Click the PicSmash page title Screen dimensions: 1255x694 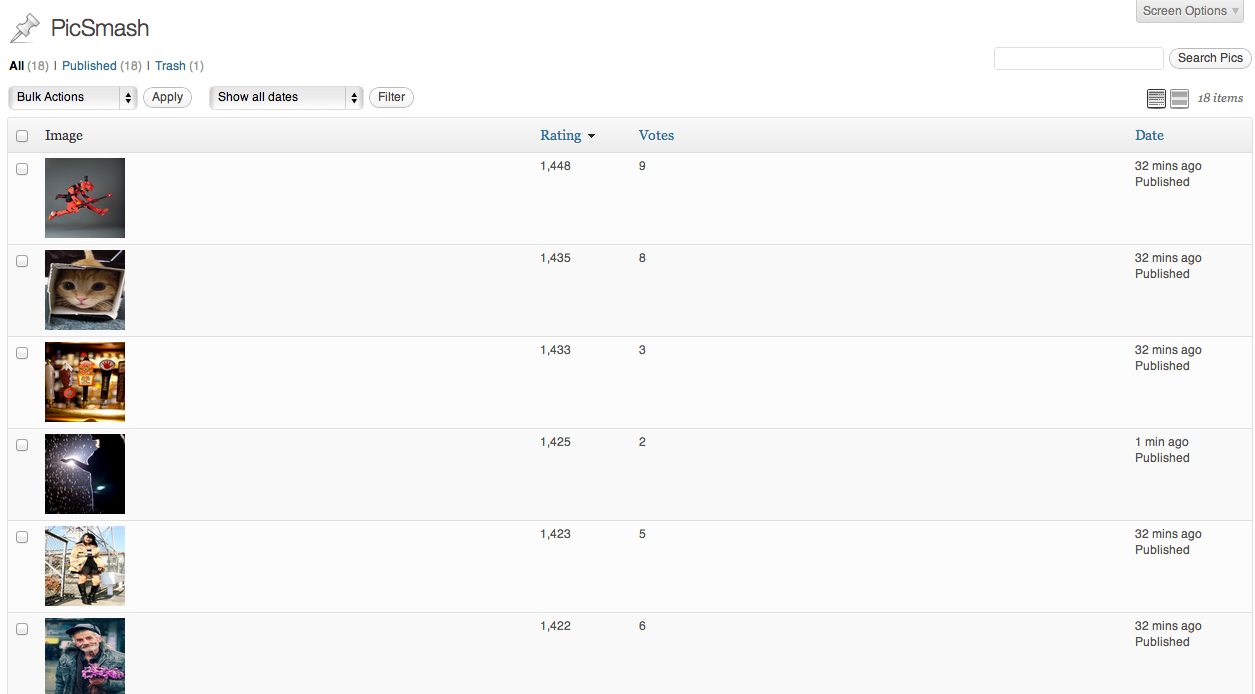click(x=100, y=28)
